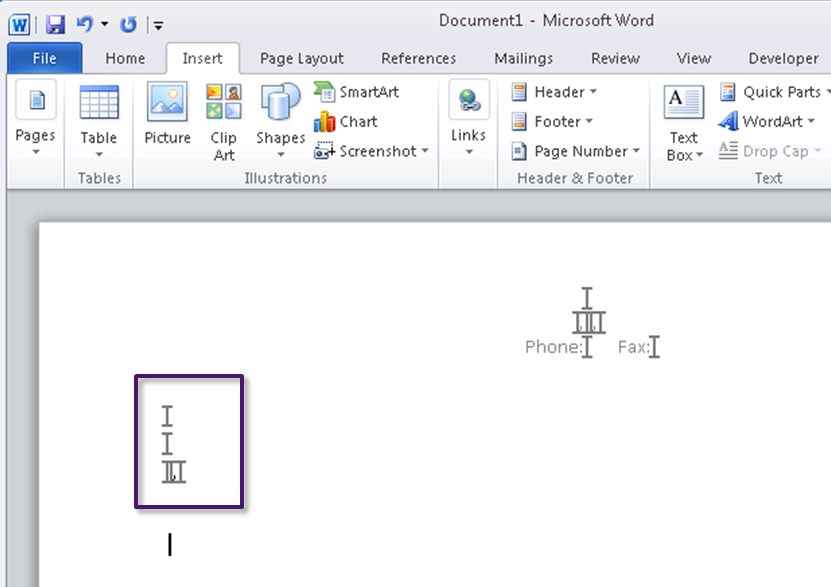Click the Screenshot camera icon

324,151
